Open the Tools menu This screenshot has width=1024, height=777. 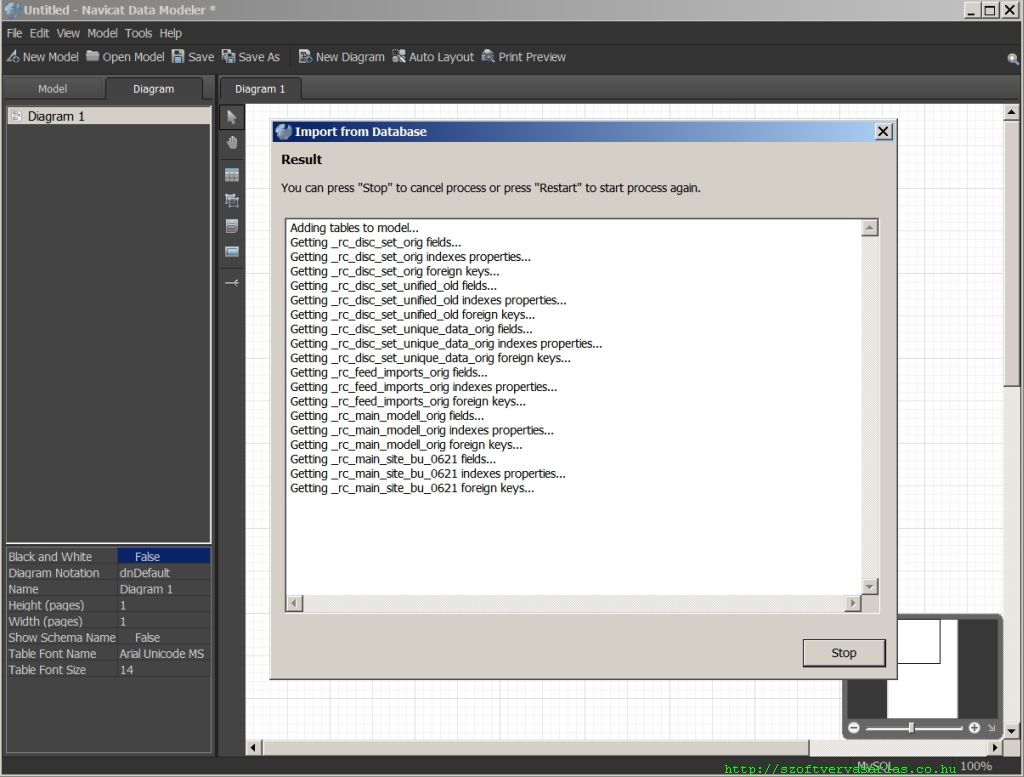[x=138, y=33]
